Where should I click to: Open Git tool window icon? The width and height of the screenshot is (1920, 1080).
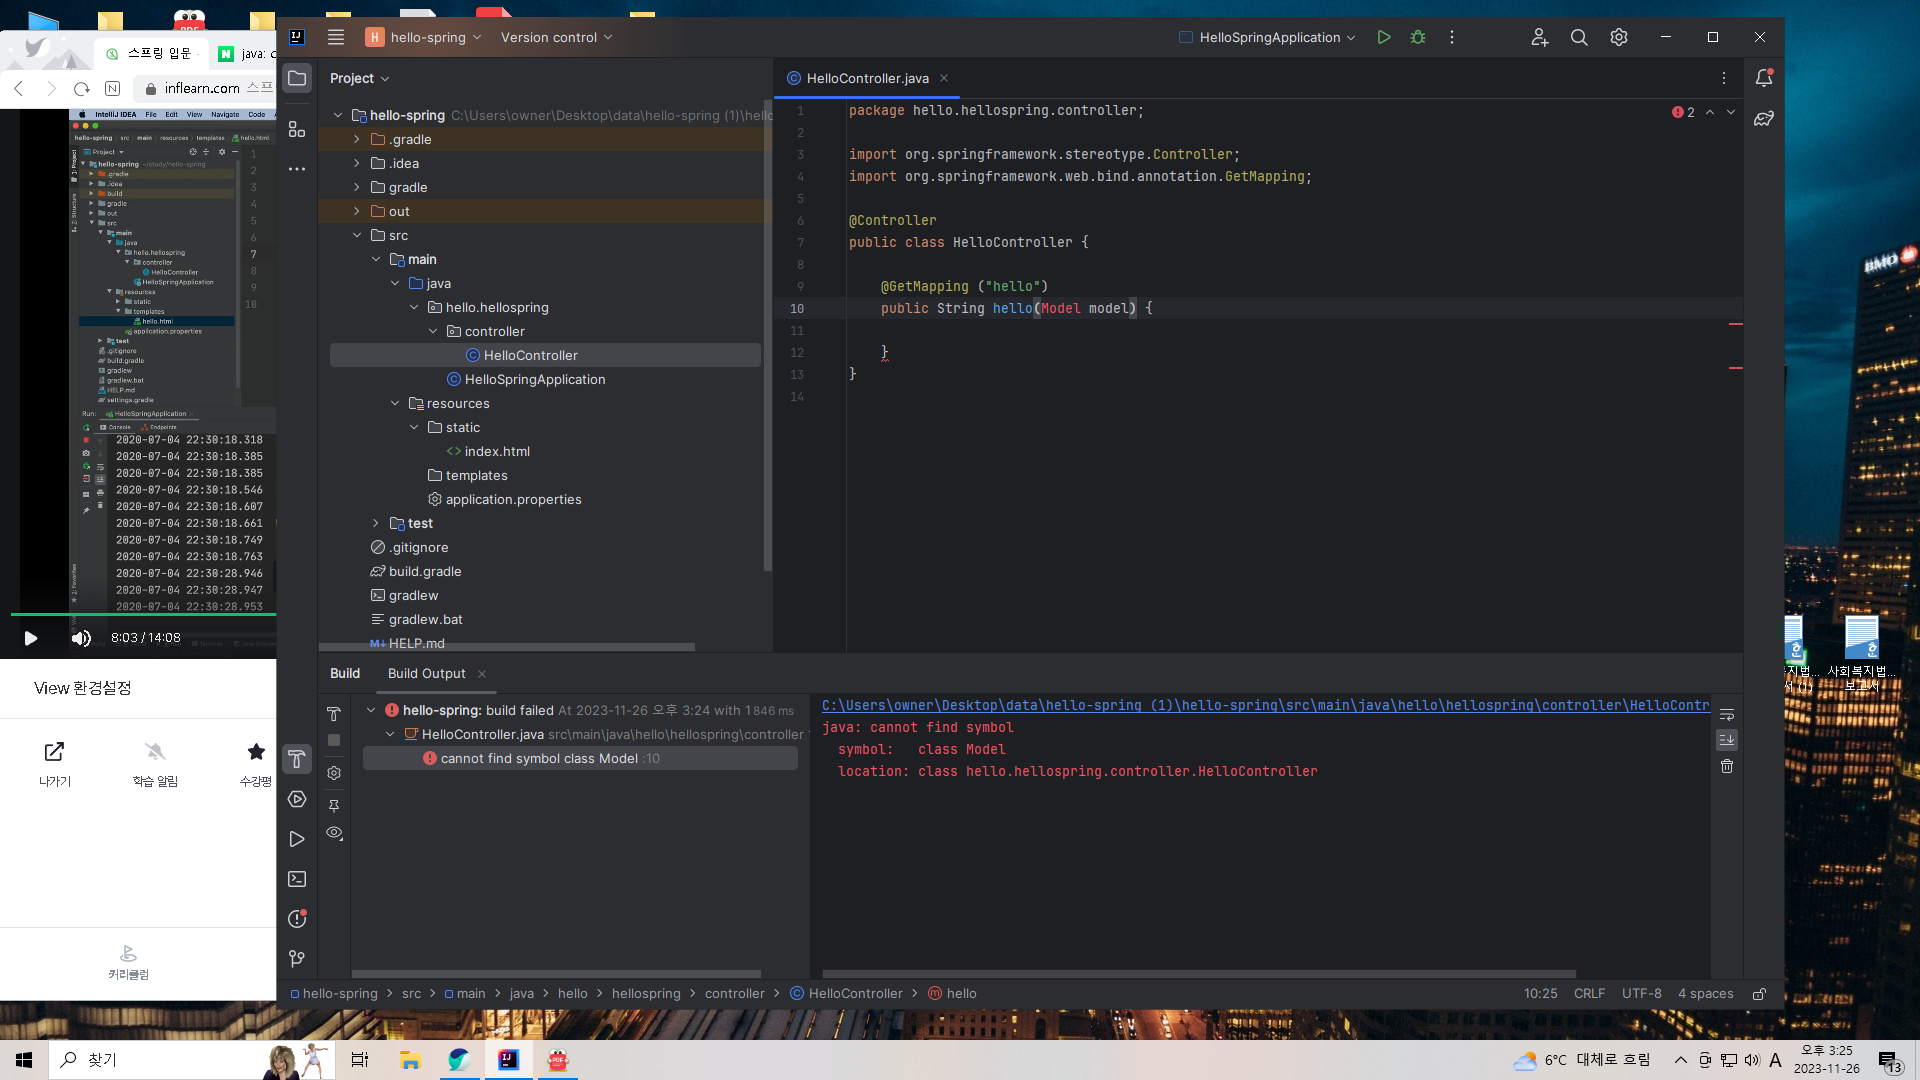point(297,959)
